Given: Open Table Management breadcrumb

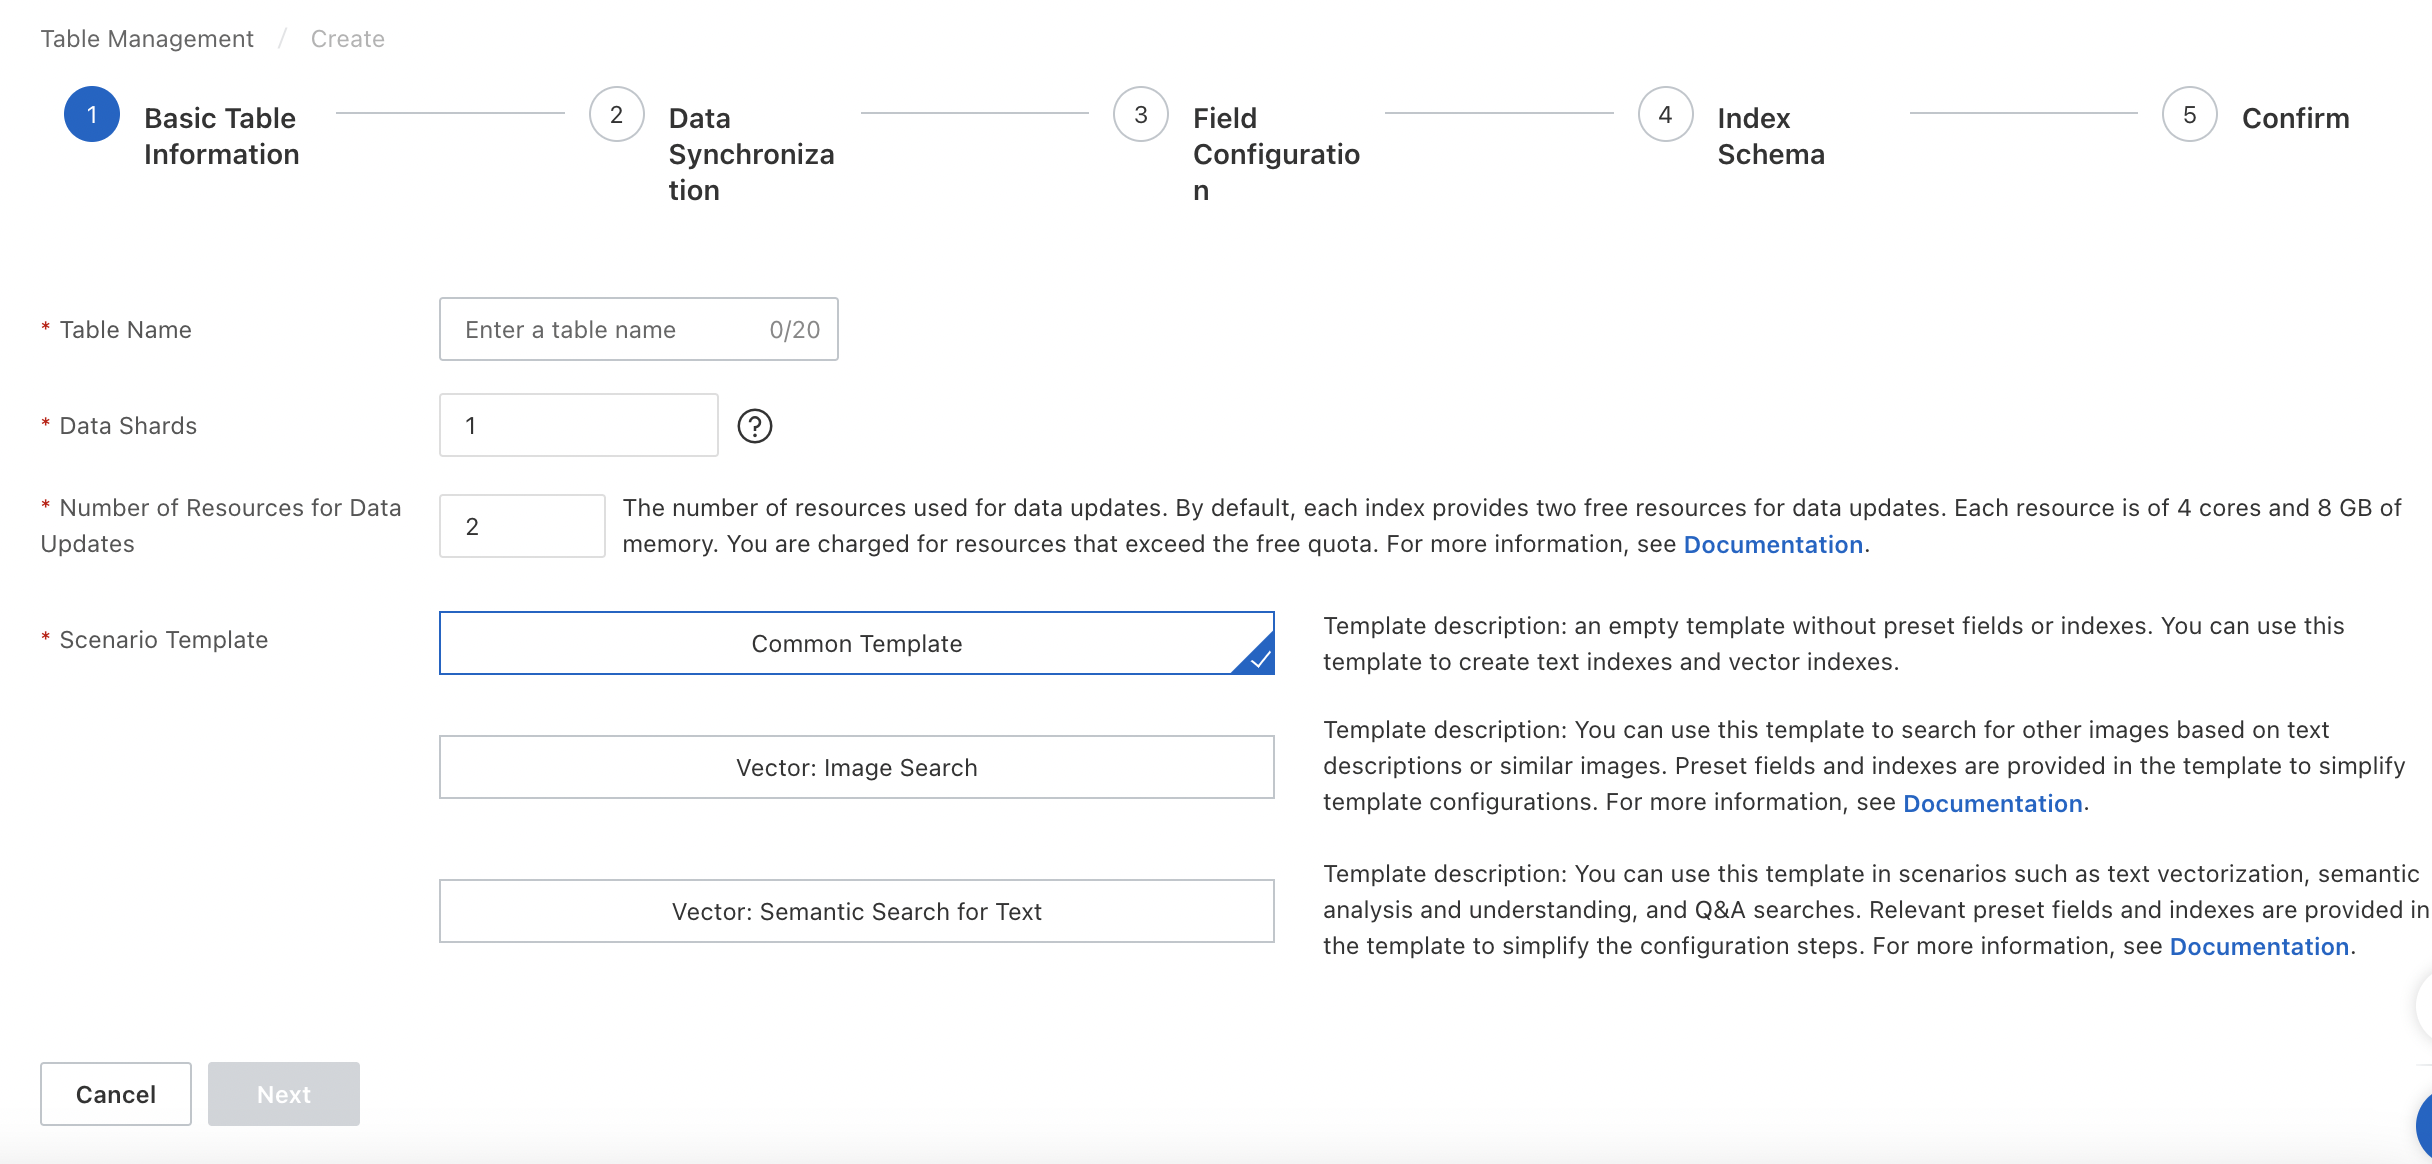Looking at the screenshot, I should [147, 39].
